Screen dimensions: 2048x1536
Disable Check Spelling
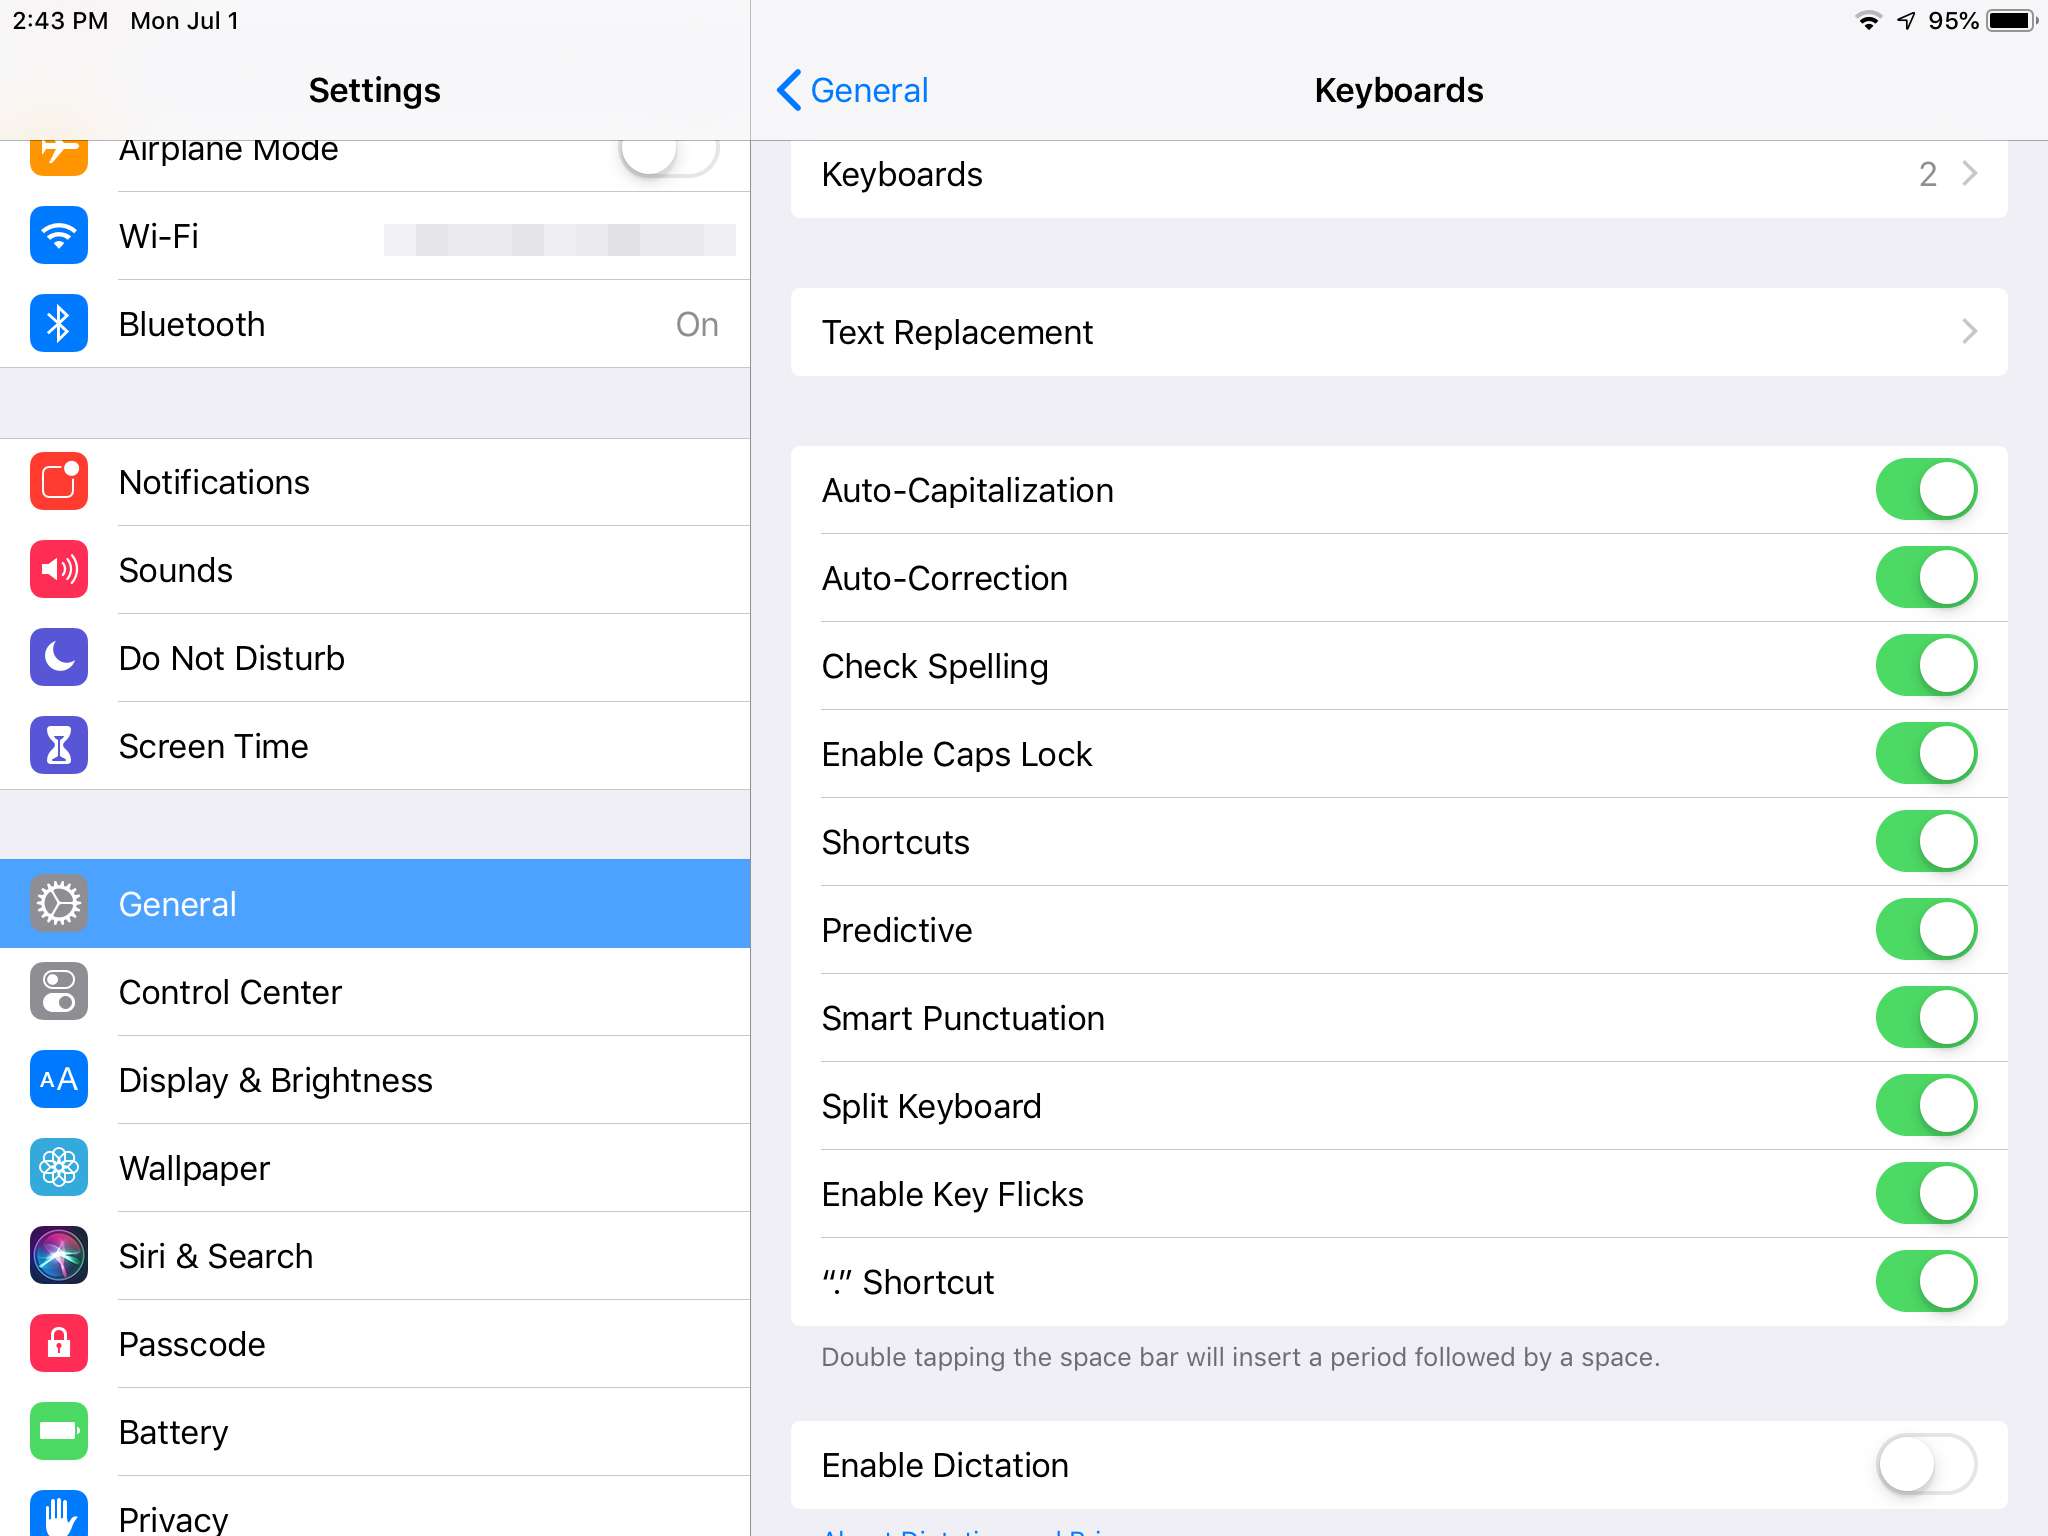[x=1926, y=666]
